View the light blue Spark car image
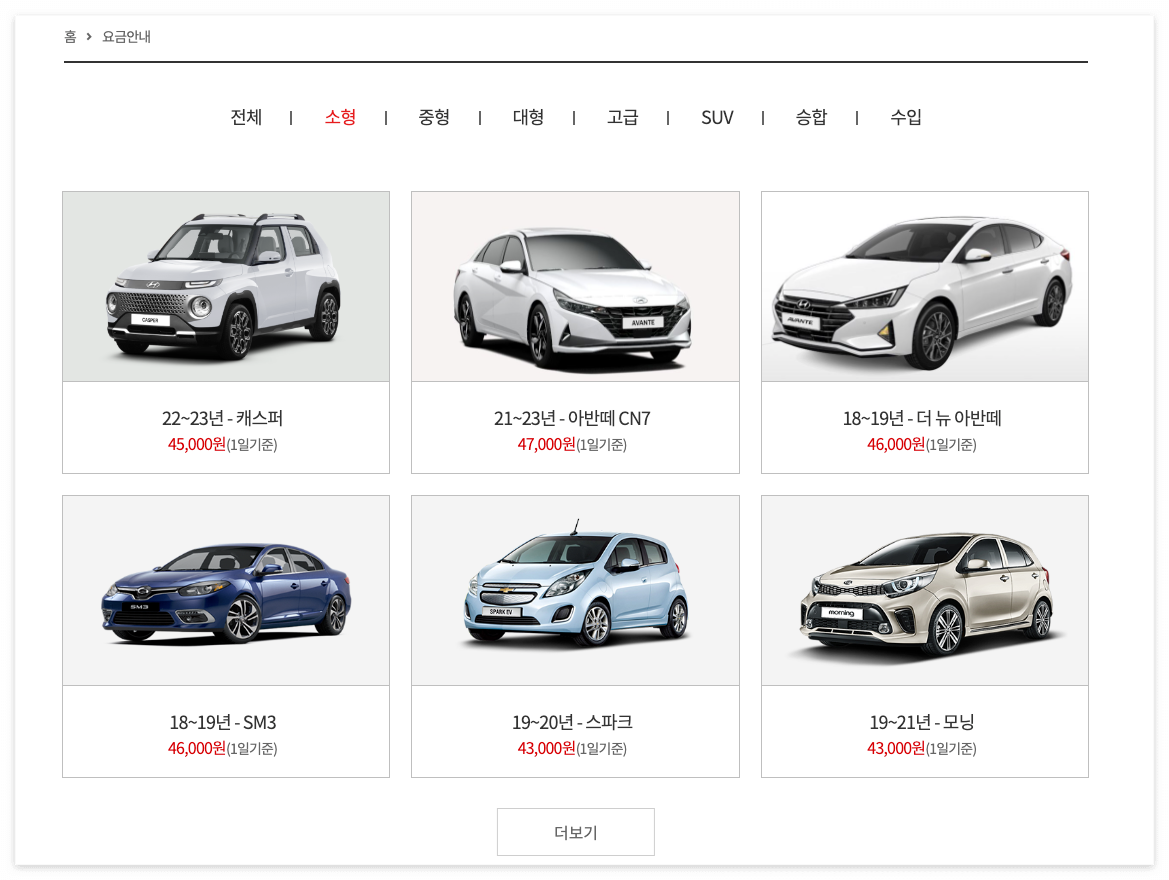 (x=576, y=591)
